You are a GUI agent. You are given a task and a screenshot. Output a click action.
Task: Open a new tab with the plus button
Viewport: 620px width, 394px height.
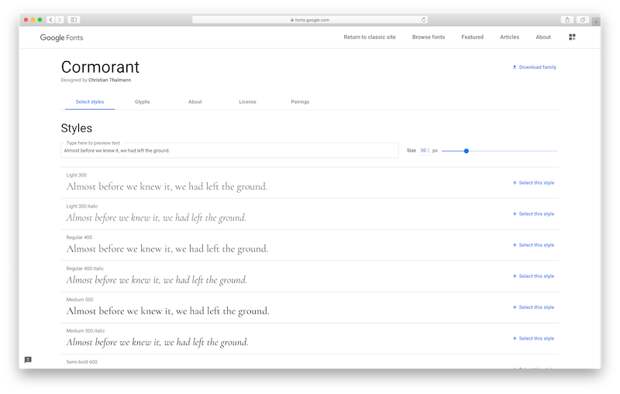tap(595, 21)
